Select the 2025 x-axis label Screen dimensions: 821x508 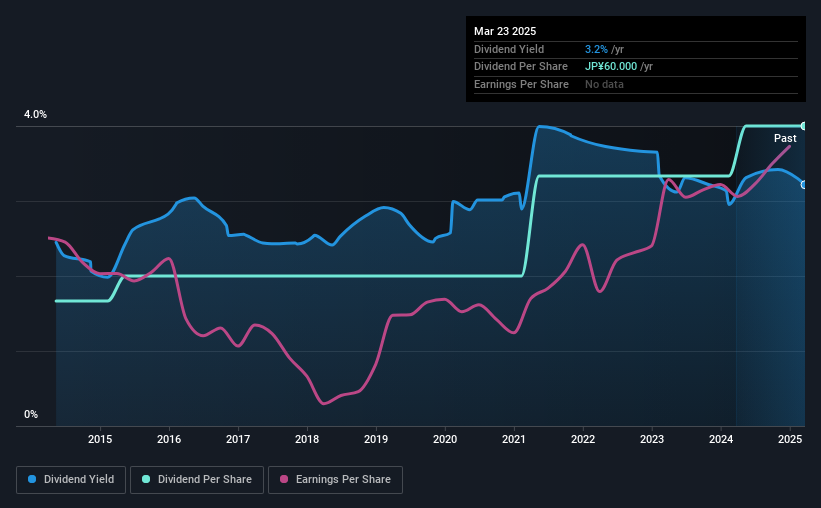tap(790, 439)
